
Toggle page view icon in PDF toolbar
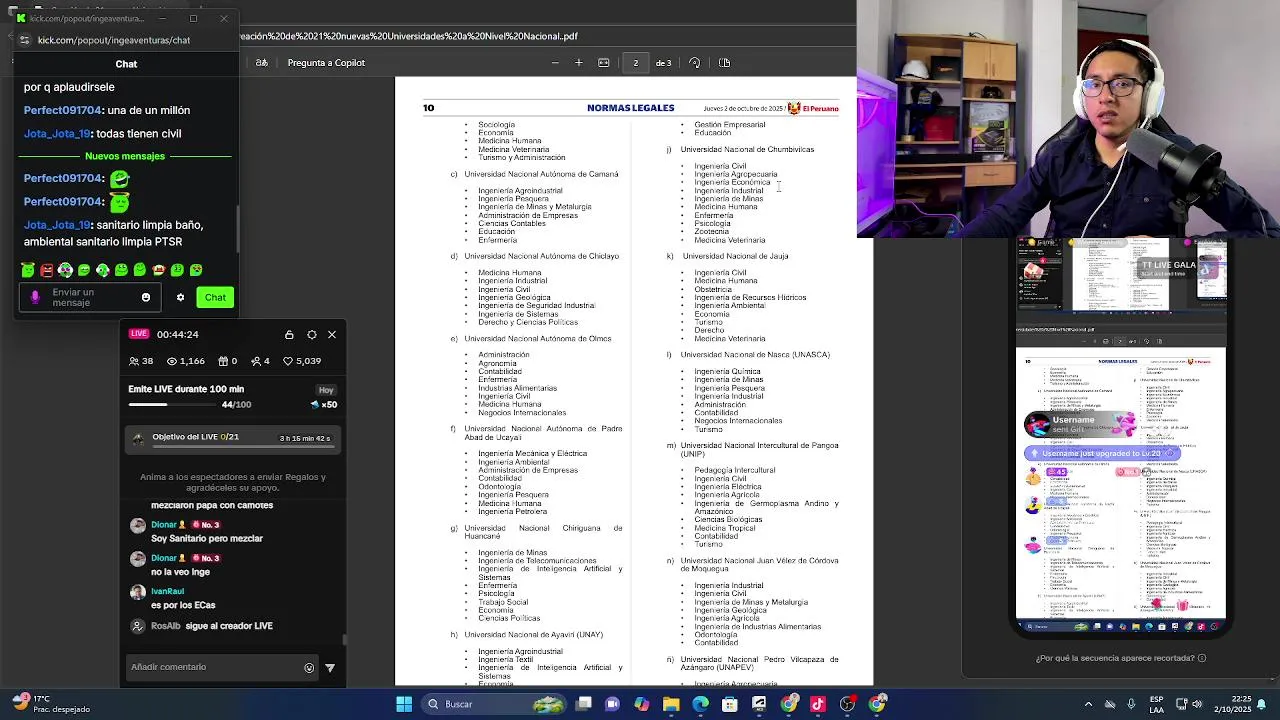[x=725, y=63]
